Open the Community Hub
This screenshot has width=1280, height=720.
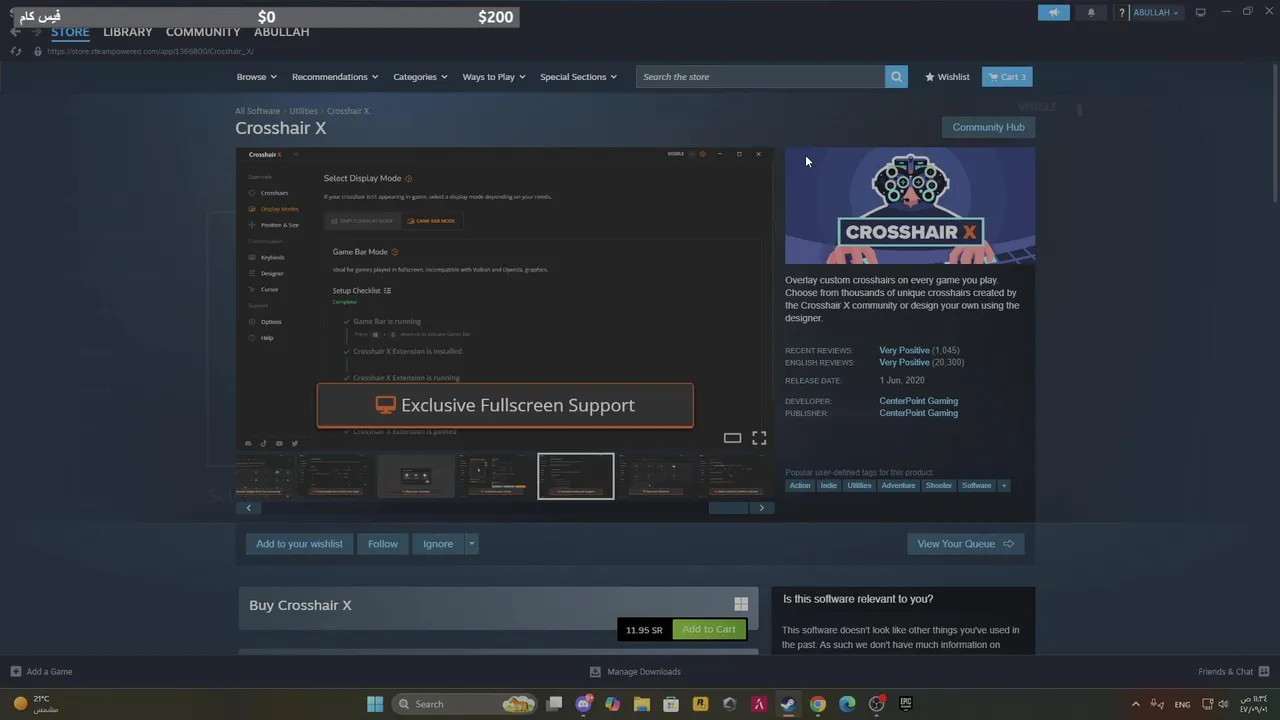[x=988, y=127]
